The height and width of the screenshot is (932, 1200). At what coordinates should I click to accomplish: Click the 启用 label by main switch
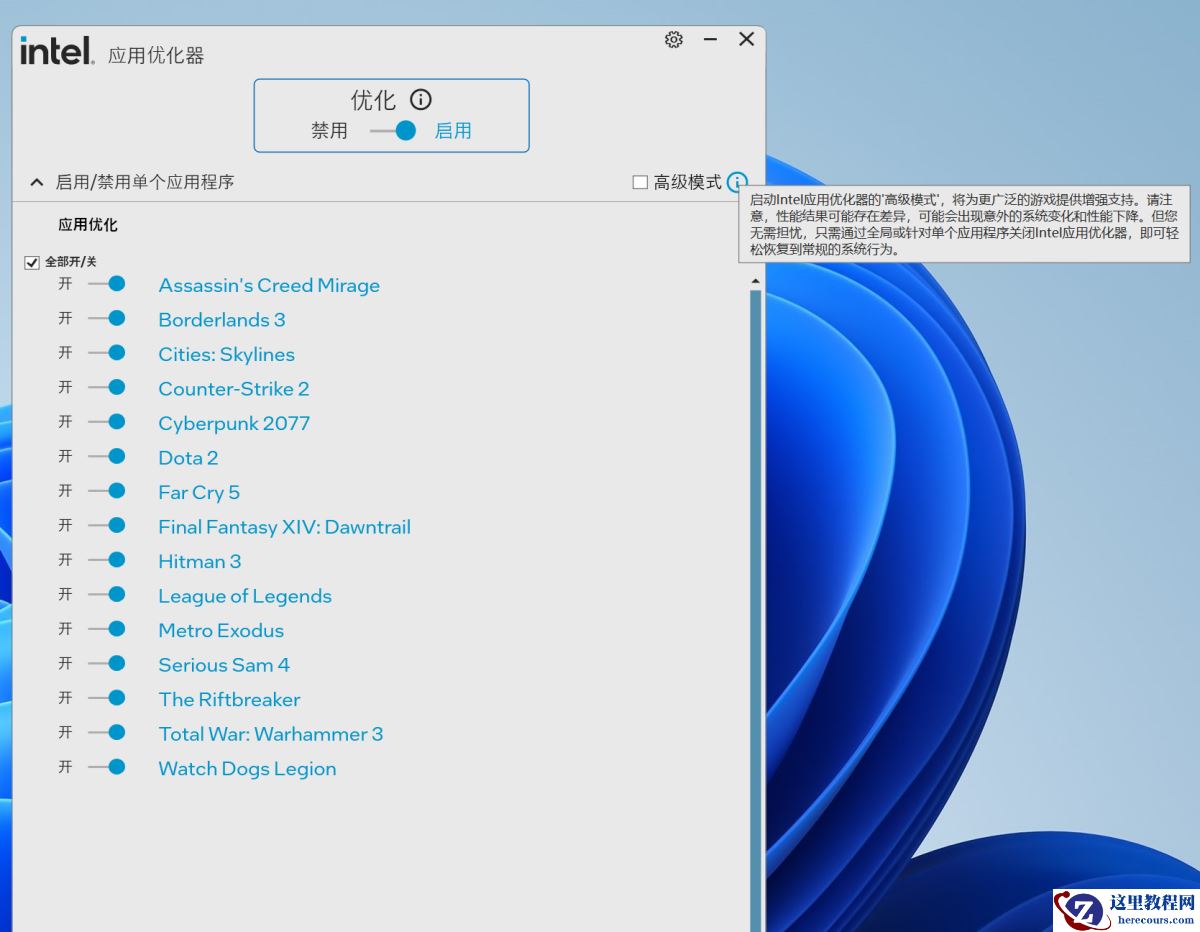453,130
